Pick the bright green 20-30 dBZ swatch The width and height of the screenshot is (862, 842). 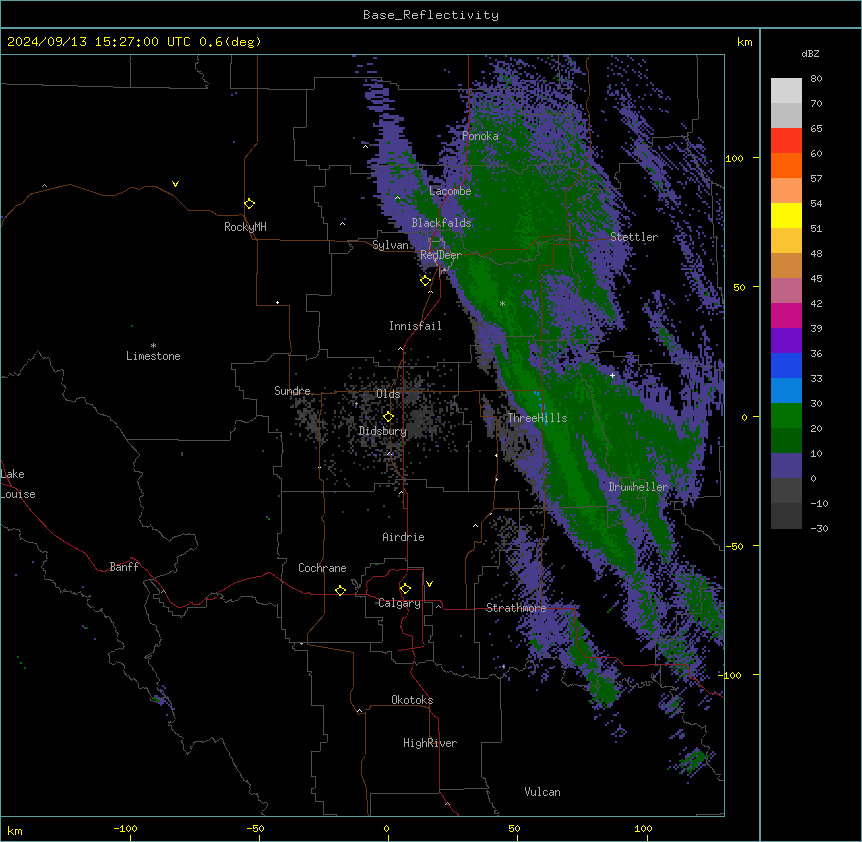pyautogui.click(x=786, y=416)
